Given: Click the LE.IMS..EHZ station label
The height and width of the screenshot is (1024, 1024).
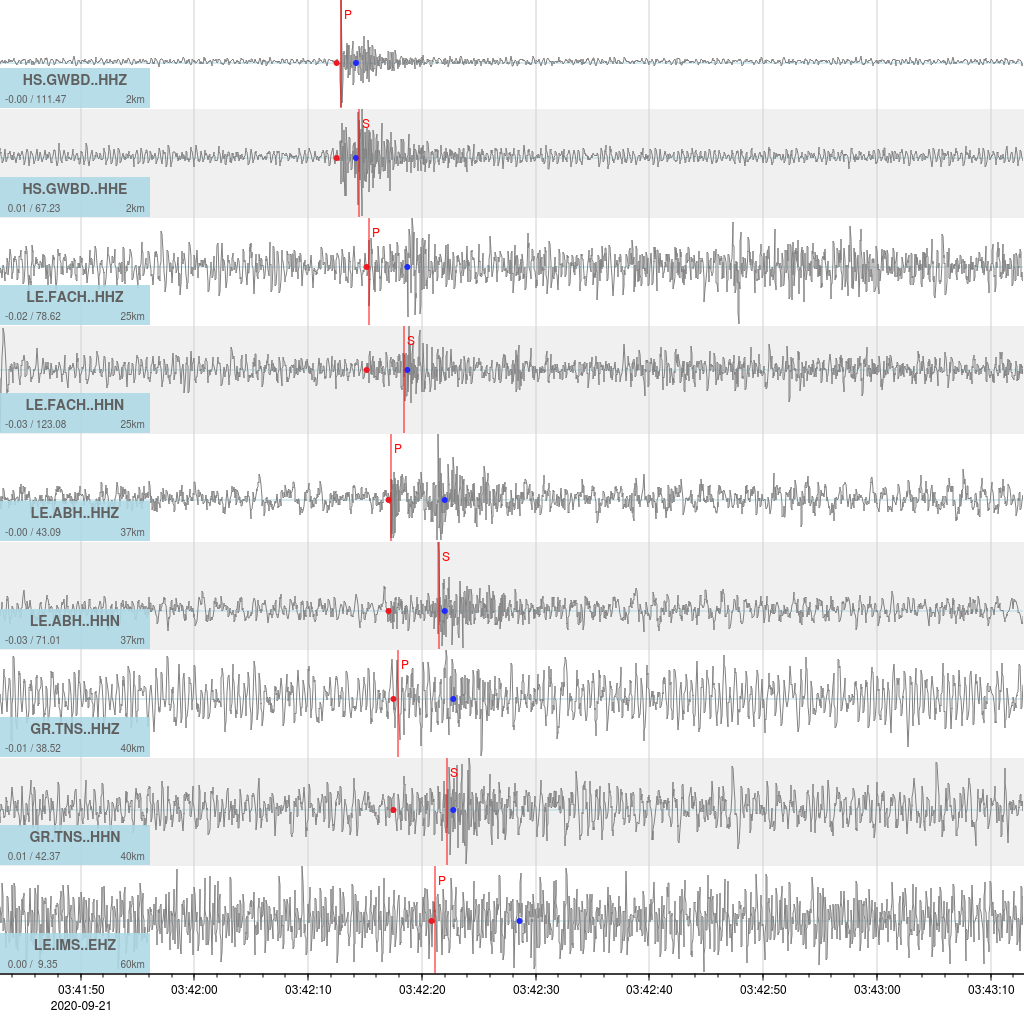Looking at the screenshot, I should (x=75, y=945).
